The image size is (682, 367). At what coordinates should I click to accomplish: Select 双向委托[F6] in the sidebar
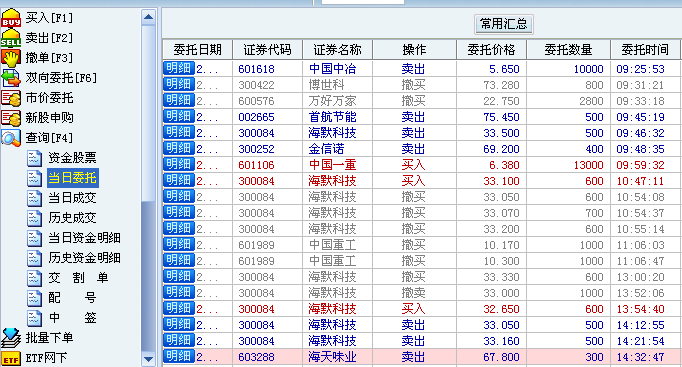tap(61, 78)
